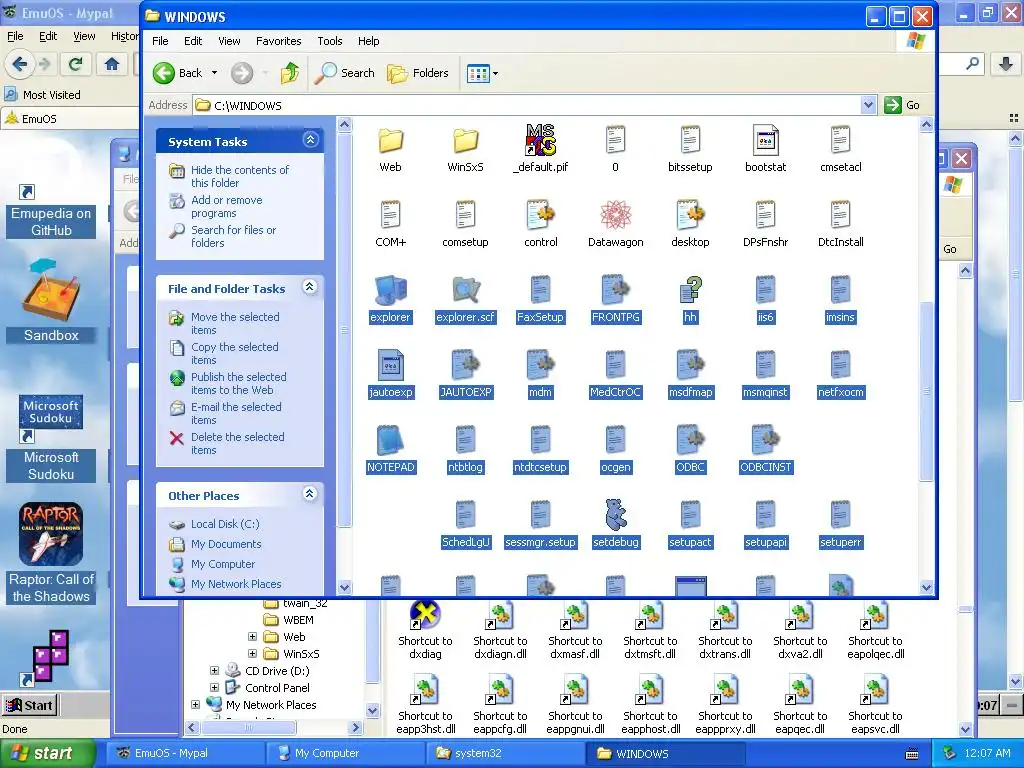Select the hh help application icon
1024x768 pixels.
click(690, 290)
